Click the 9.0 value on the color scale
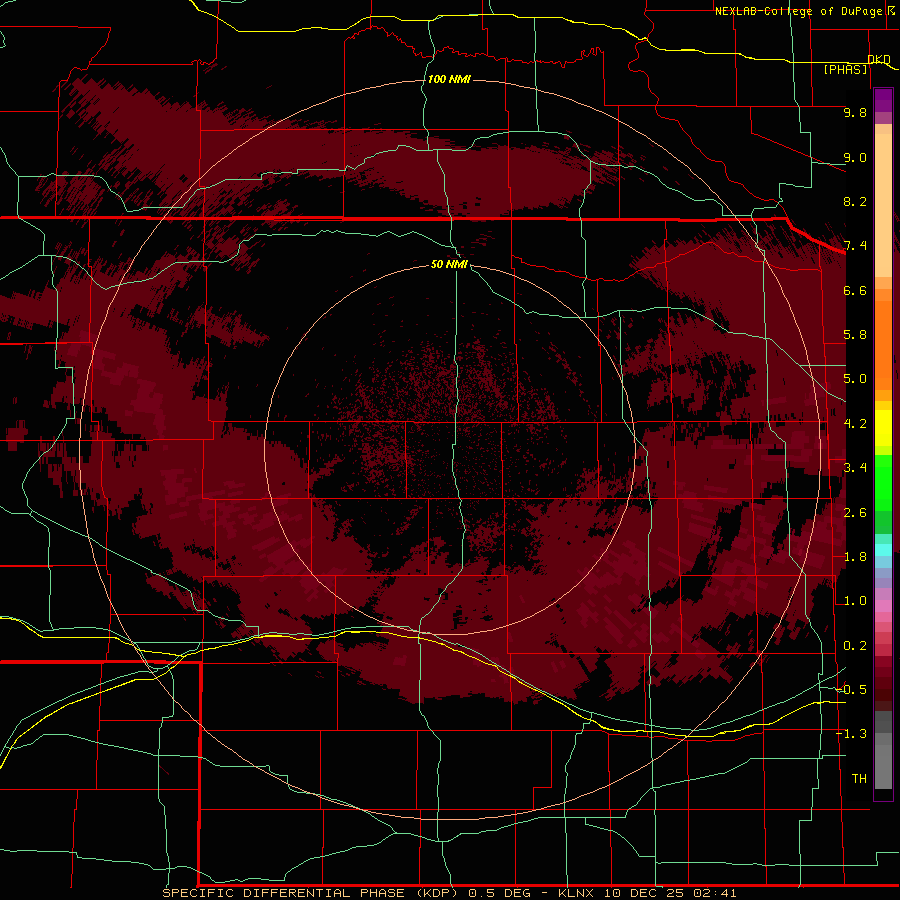The height and width of the screenshot is (900, 900). click(x=855, y=157)
